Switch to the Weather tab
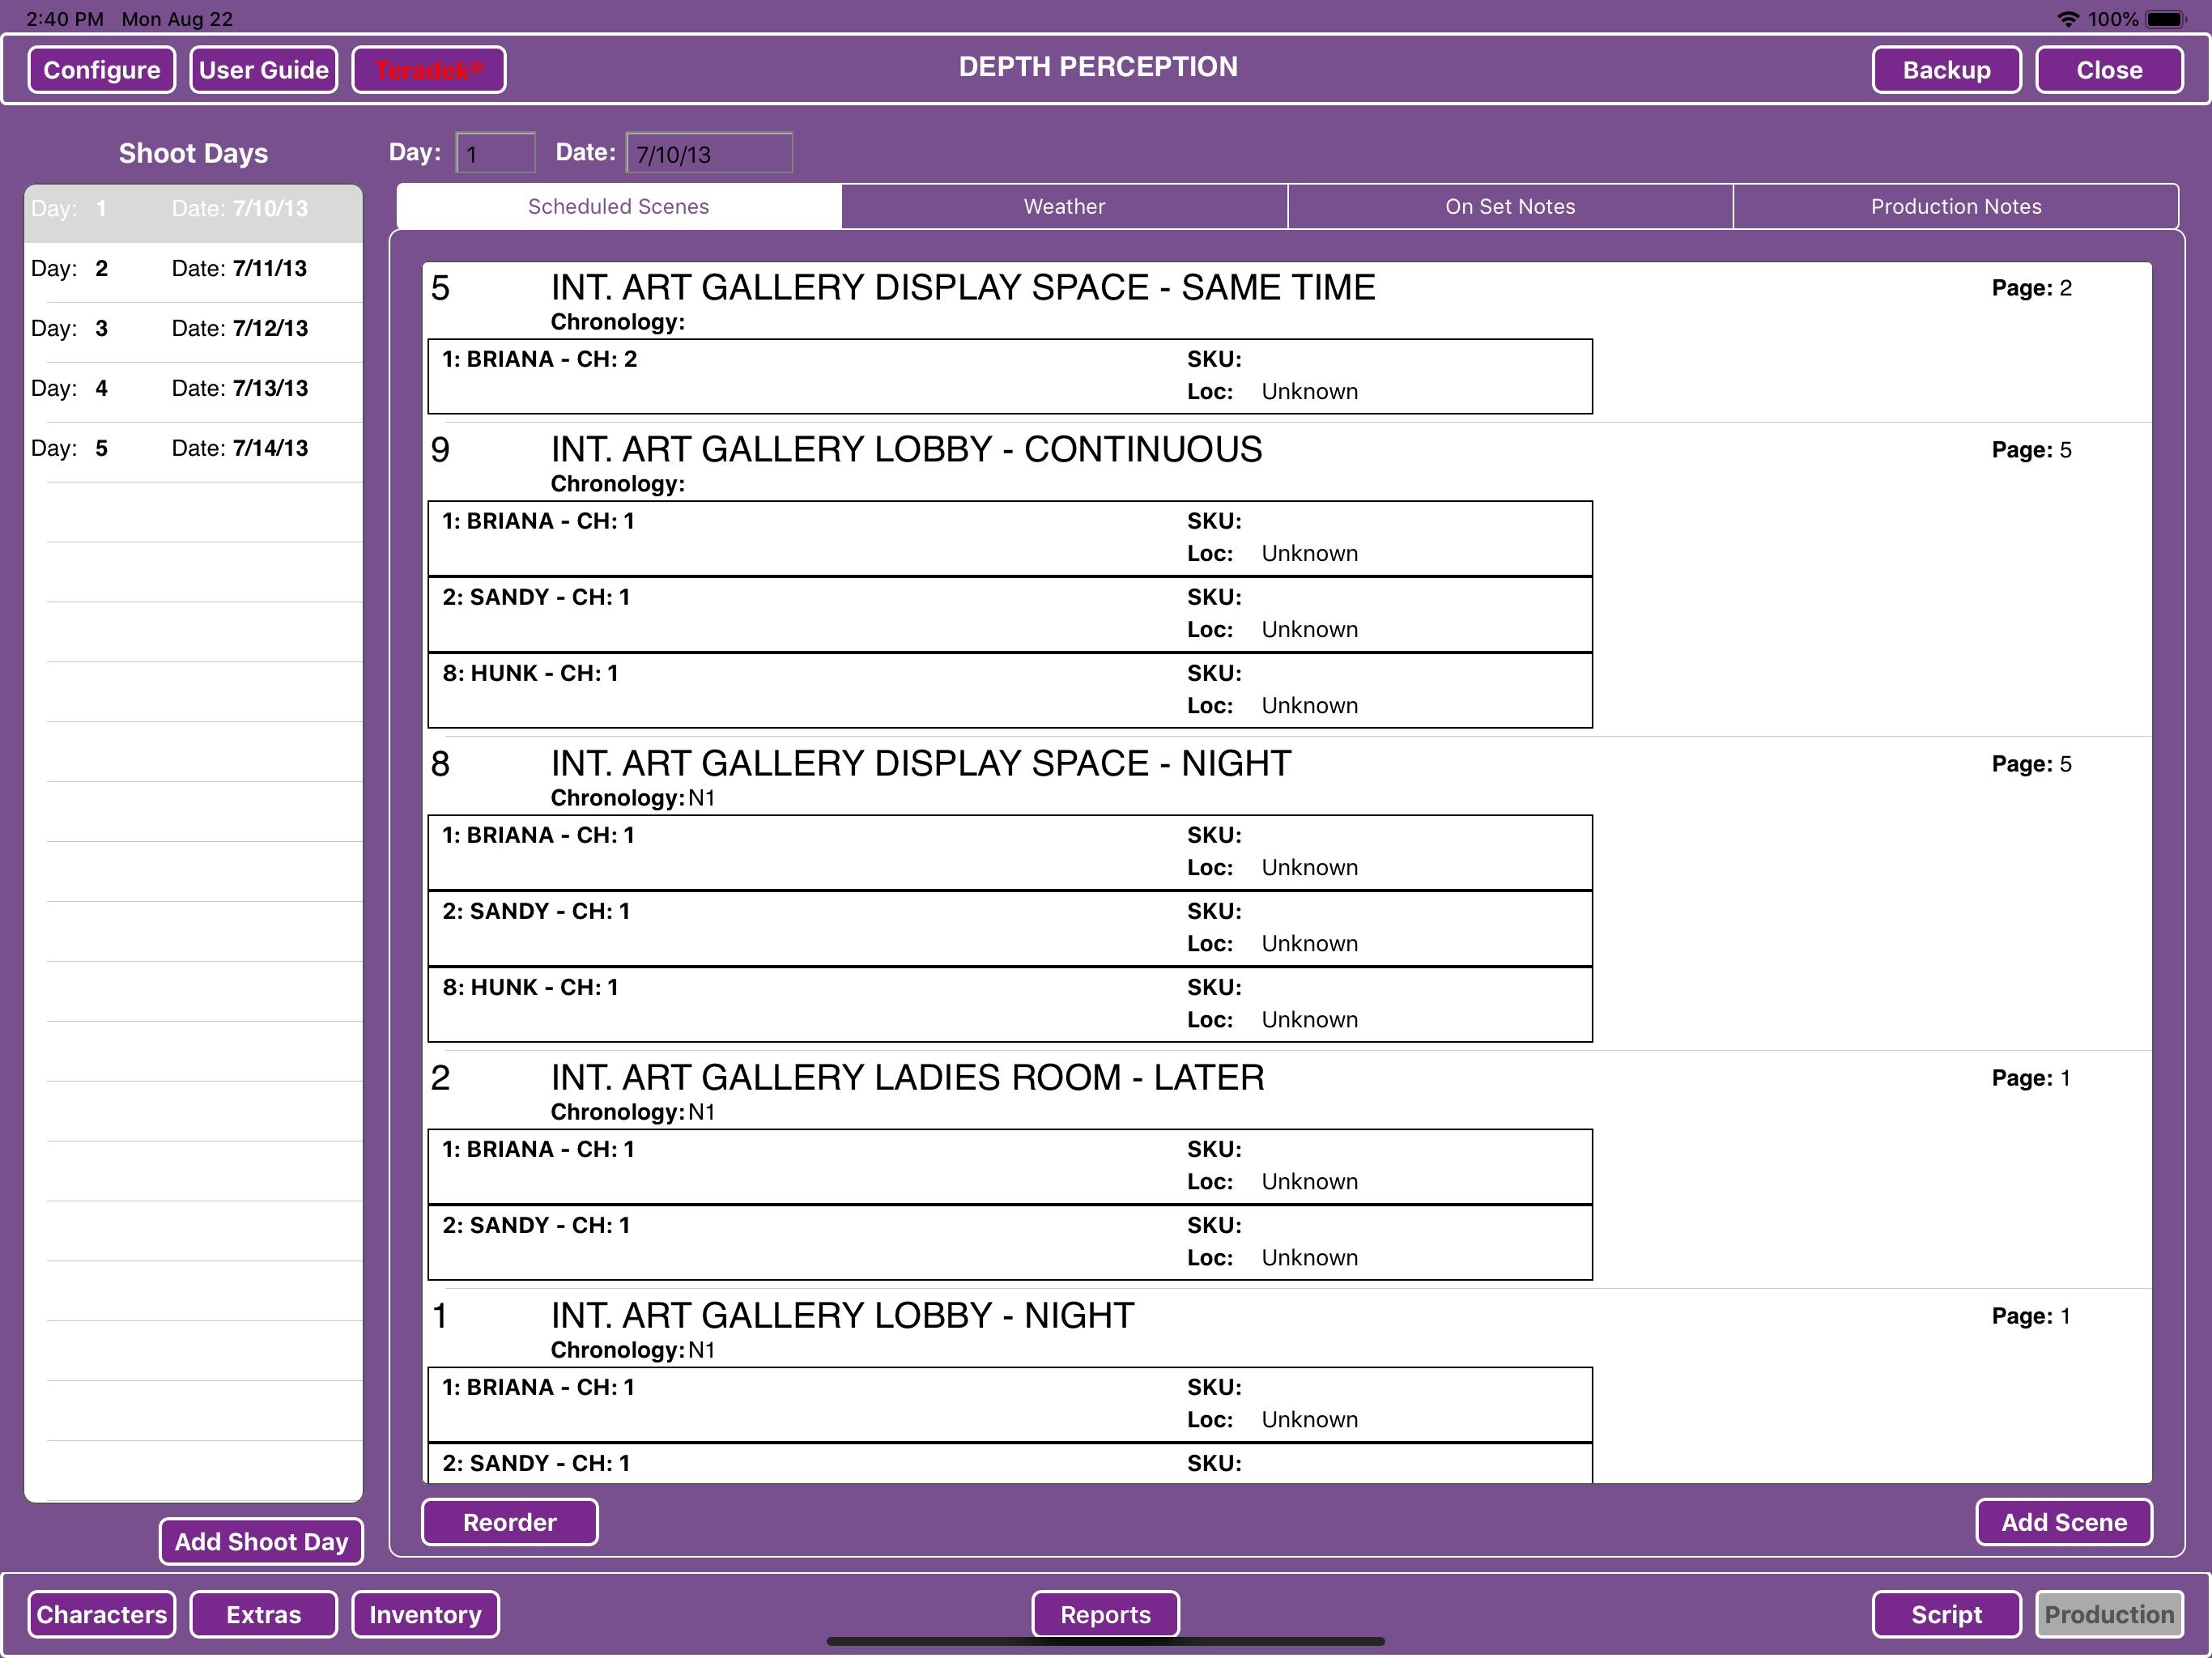 coord(1064,206)
